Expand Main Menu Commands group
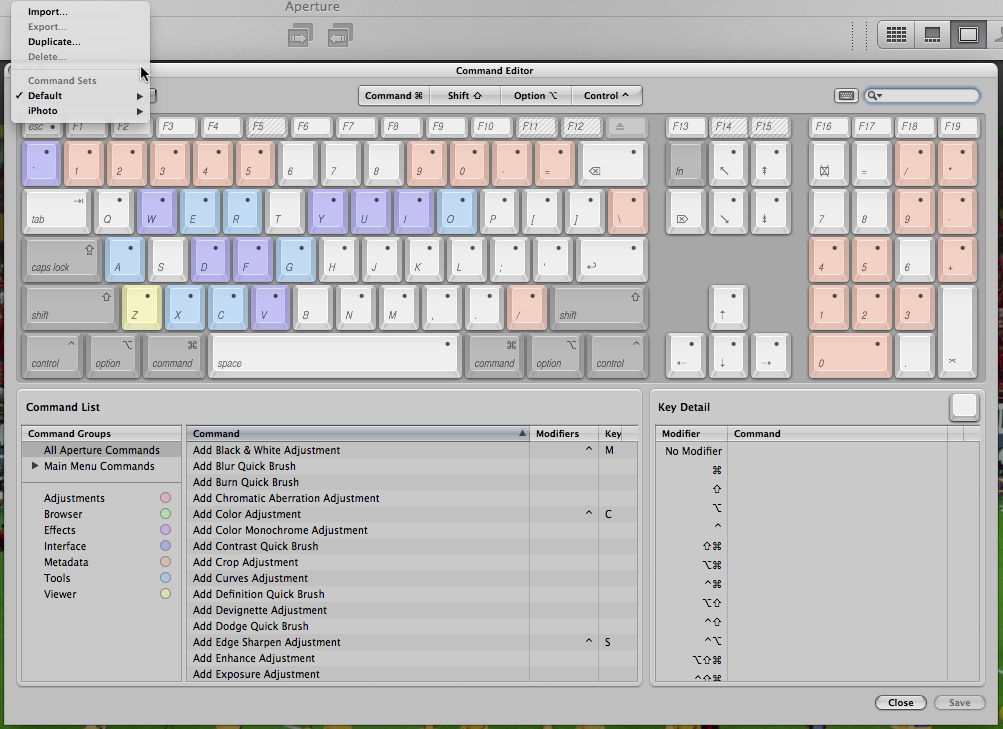The width and height of the screenshot is (1003, 729). 35,466
